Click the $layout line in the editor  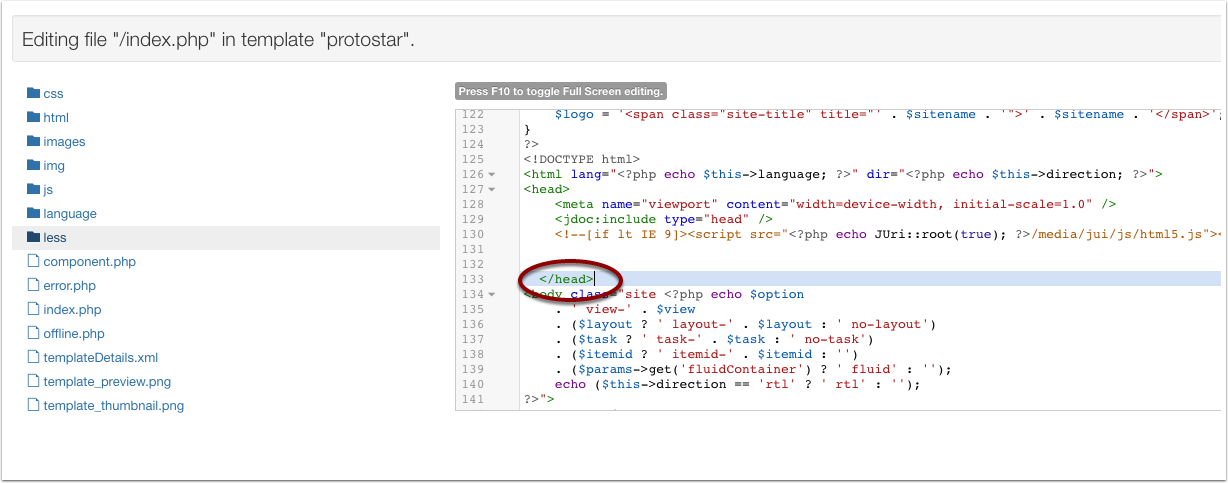point(745,324)
